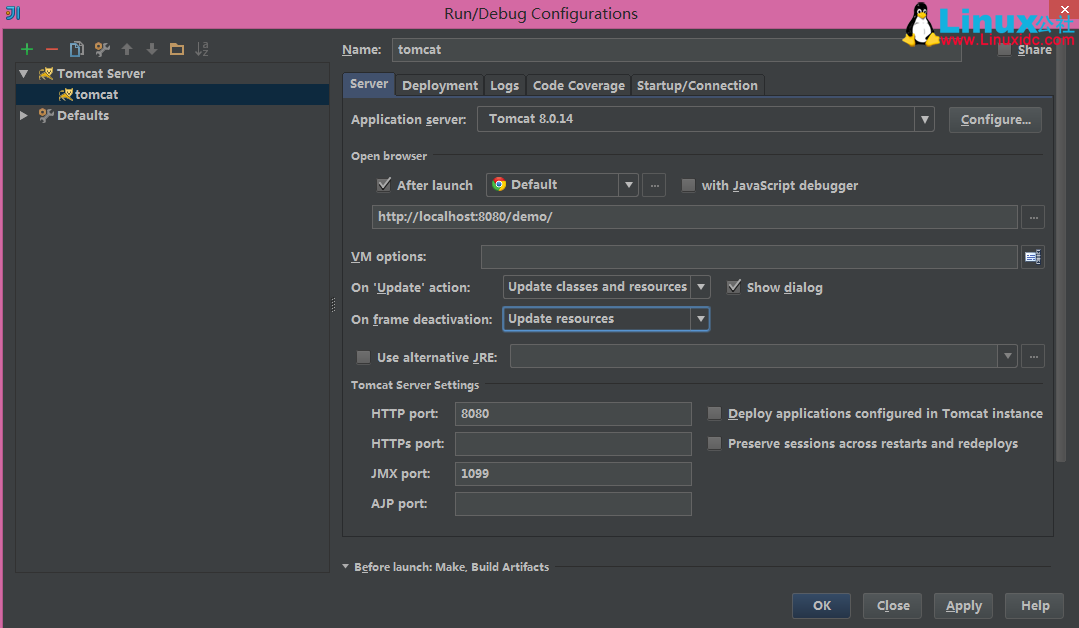Click inside the HTTP port field

(573, 413)
